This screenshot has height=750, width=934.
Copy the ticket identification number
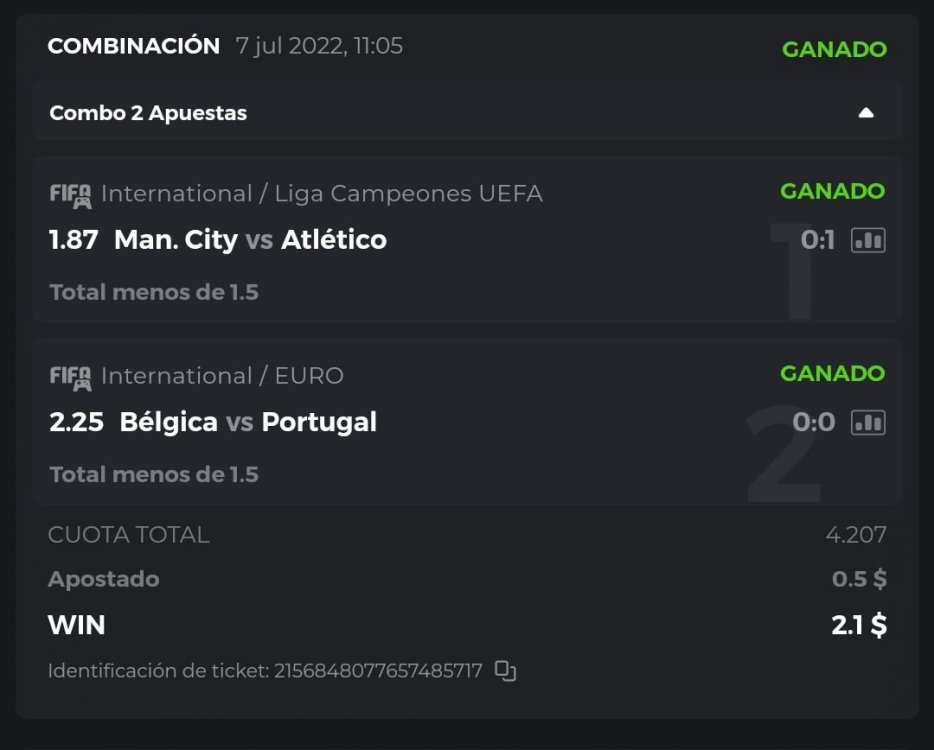point(506,671)
